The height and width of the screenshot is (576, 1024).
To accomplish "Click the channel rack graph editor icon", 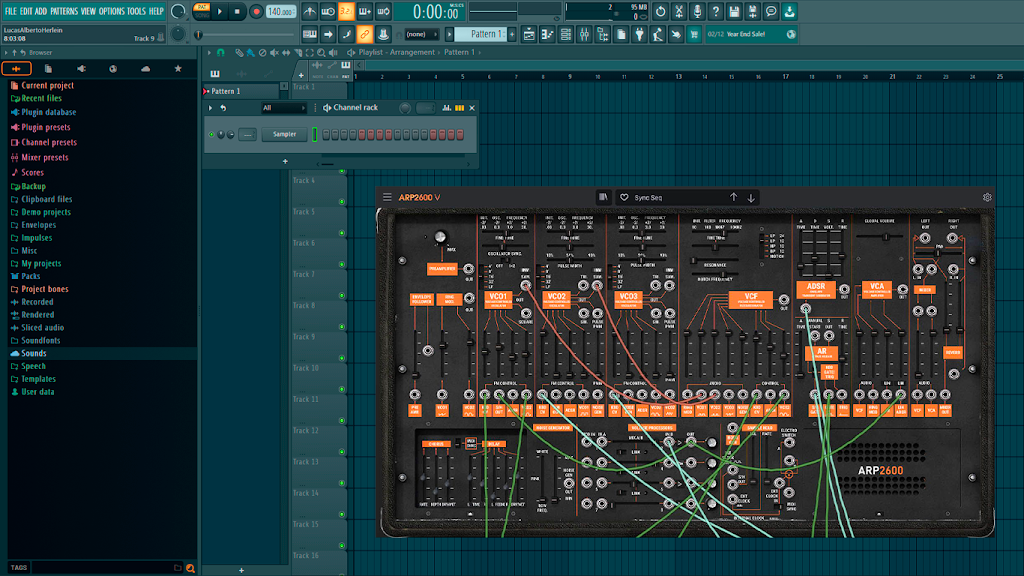I will (x=447, y=108).
